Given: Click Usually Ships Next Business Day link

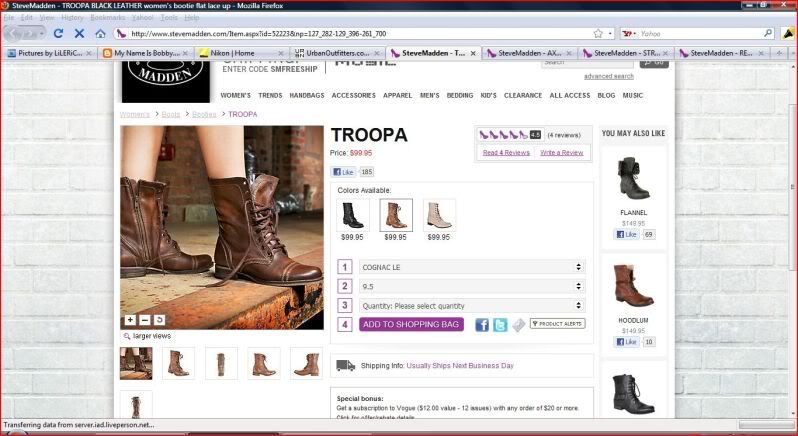Looking at the screenshot, I should click(x=460, y=366).
